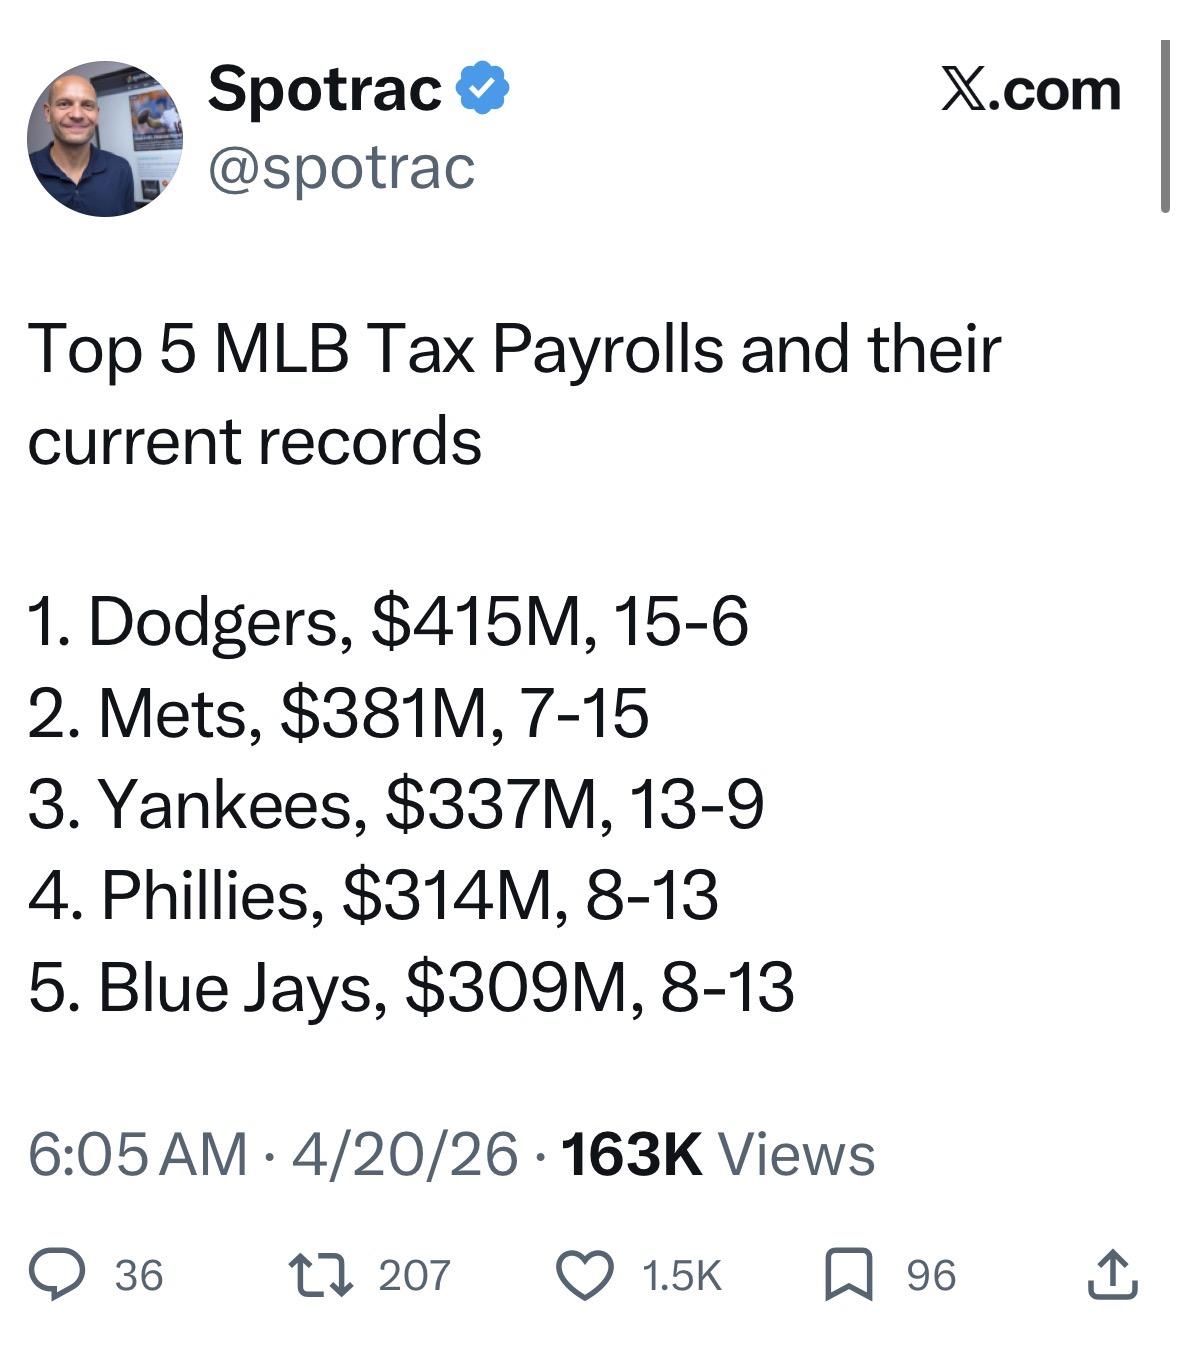This screenshot has height=1352, width=1179.
Task: Repost this tweet using the arrows icon
Action: [x=318, y=1275]
